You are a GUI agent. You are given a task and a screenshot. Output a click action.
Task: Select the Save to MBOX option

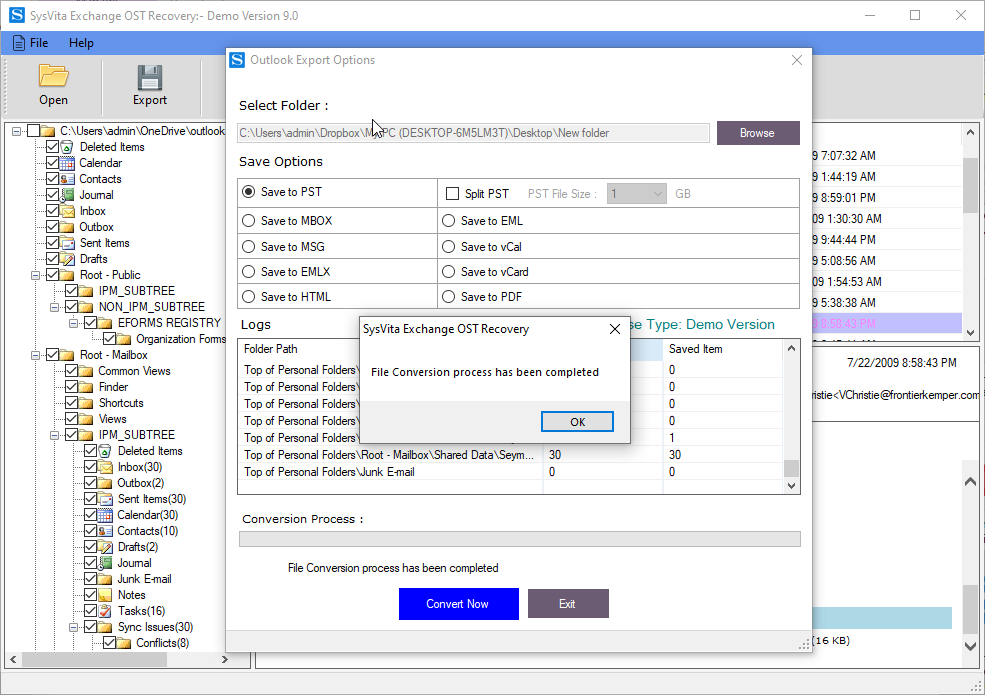(x=249, y=221)
